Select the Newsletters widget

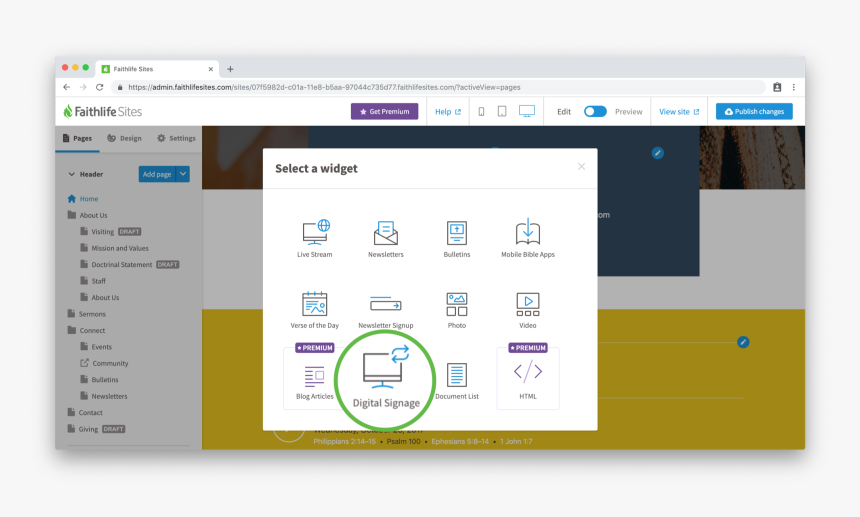pos(386,239)
